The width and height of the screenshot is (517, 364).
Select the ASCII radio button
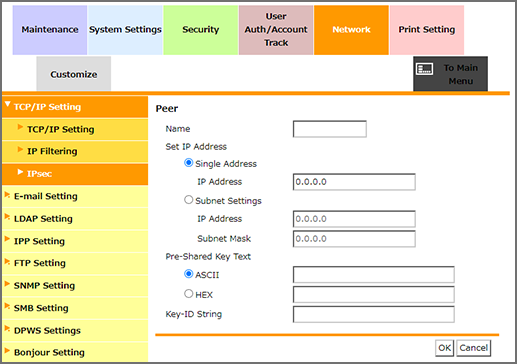189,274
